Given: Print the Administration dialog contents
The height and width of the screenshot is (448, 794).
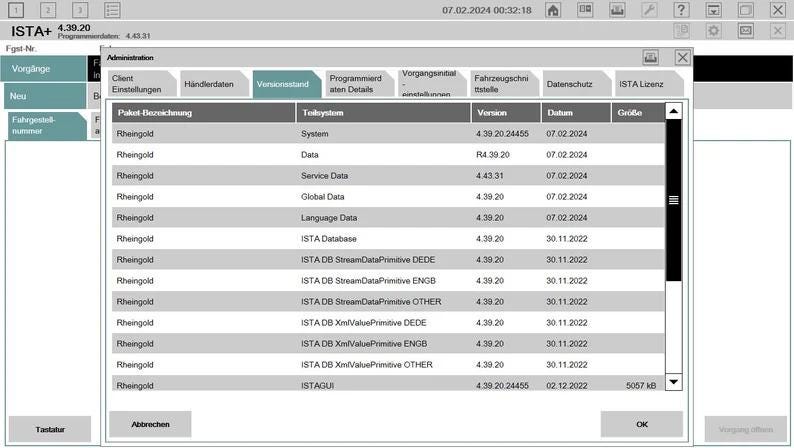Looking at the screenshot, I should tap(650, 57).
